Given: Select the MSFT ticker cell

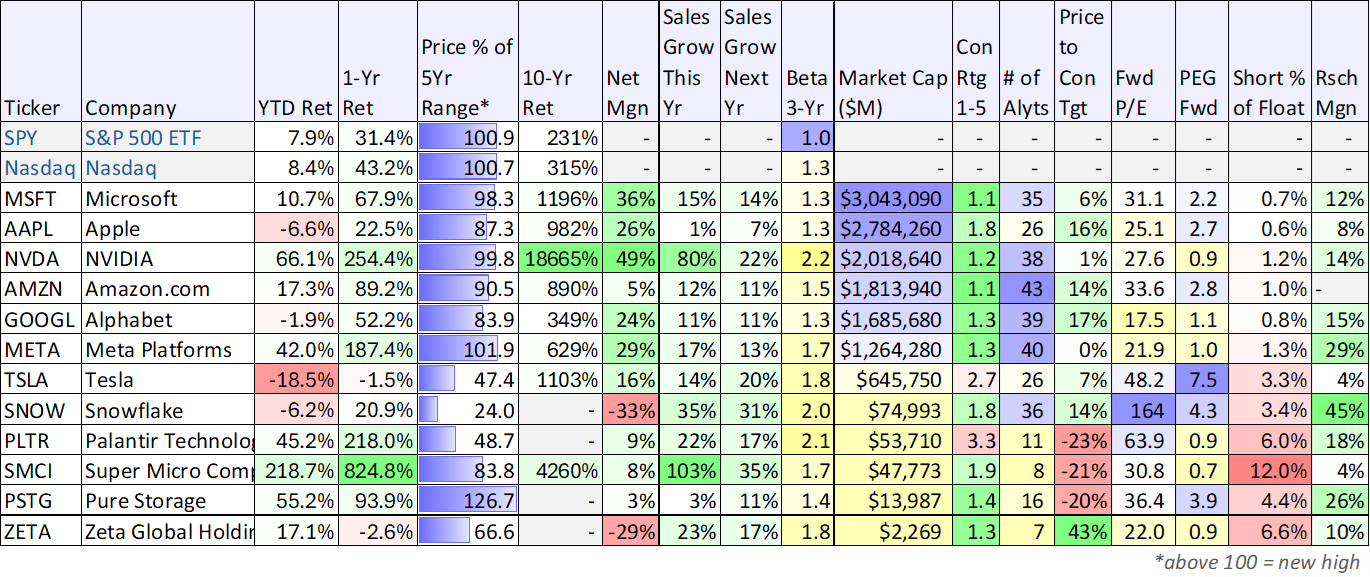Looking at the screenshot, I should 41,198.
